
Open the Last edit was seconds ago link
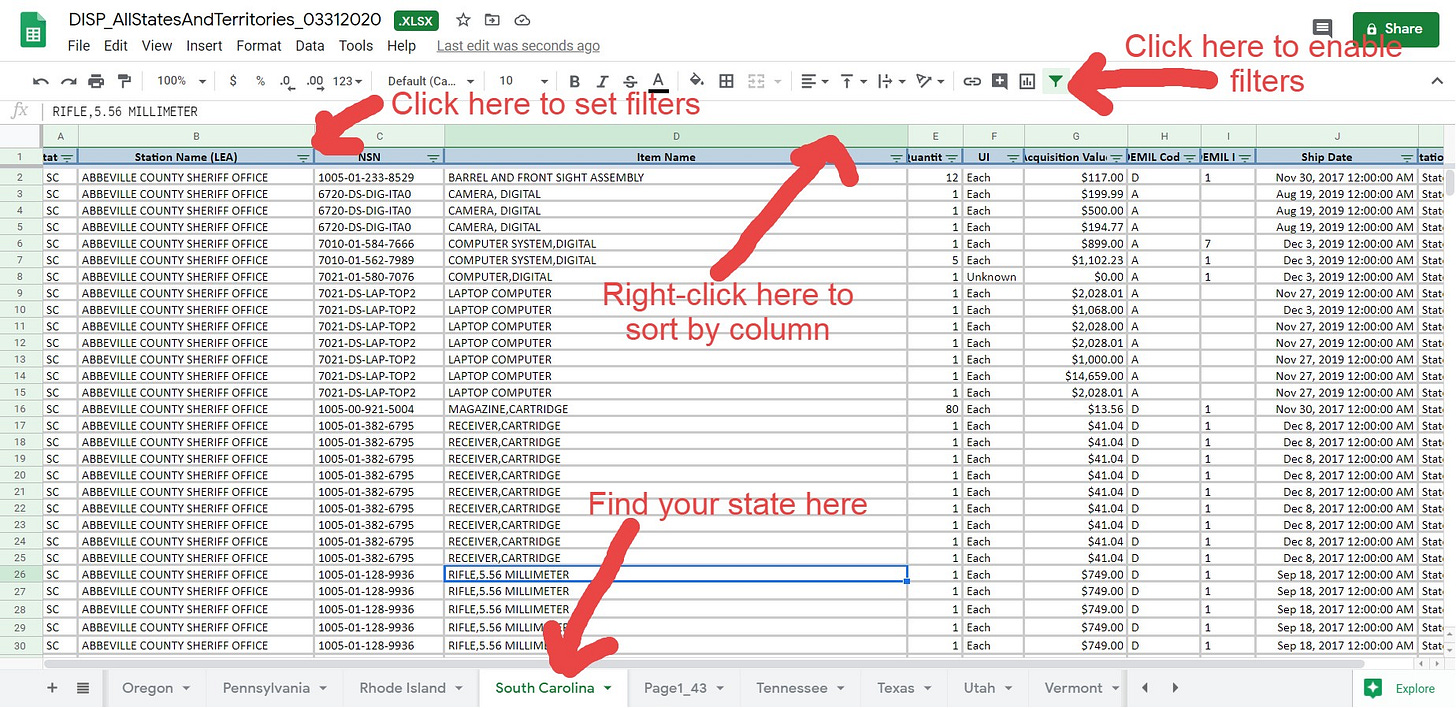[x=518, y=46]
